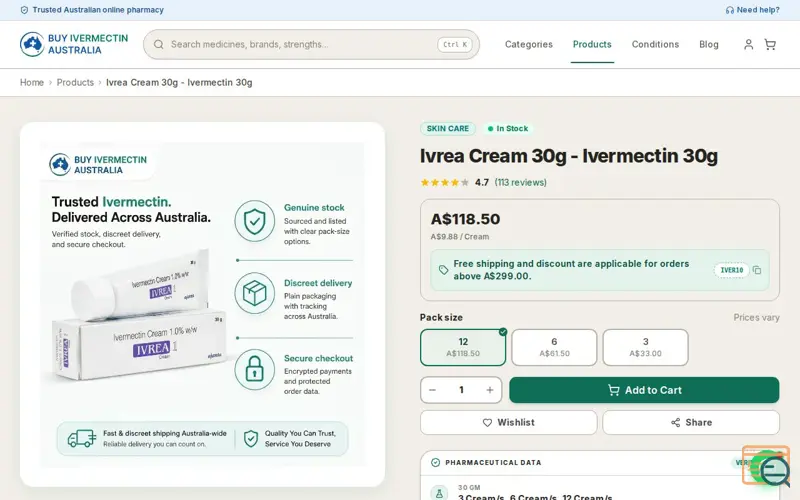800x500 pixels.
Task: Open the Products nav tab
Action: coord(592,44)
